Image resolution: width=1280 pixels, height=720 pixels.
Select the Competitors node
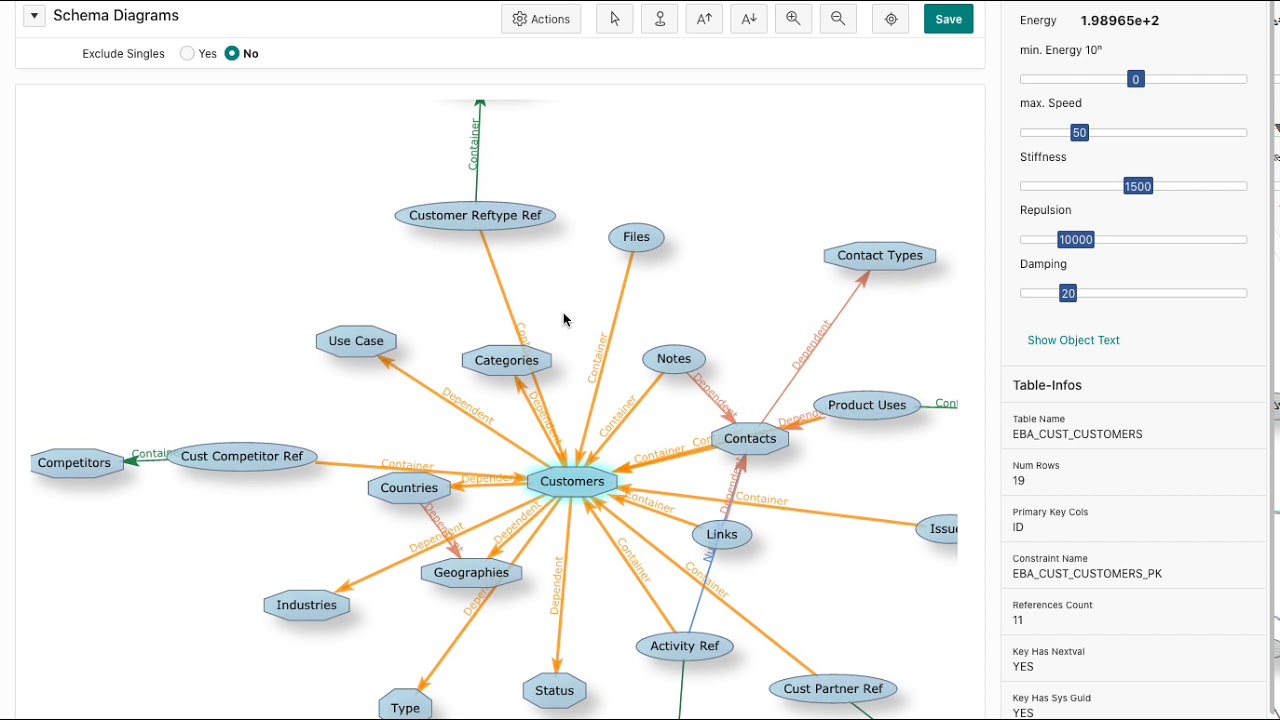tap(76, 463)
